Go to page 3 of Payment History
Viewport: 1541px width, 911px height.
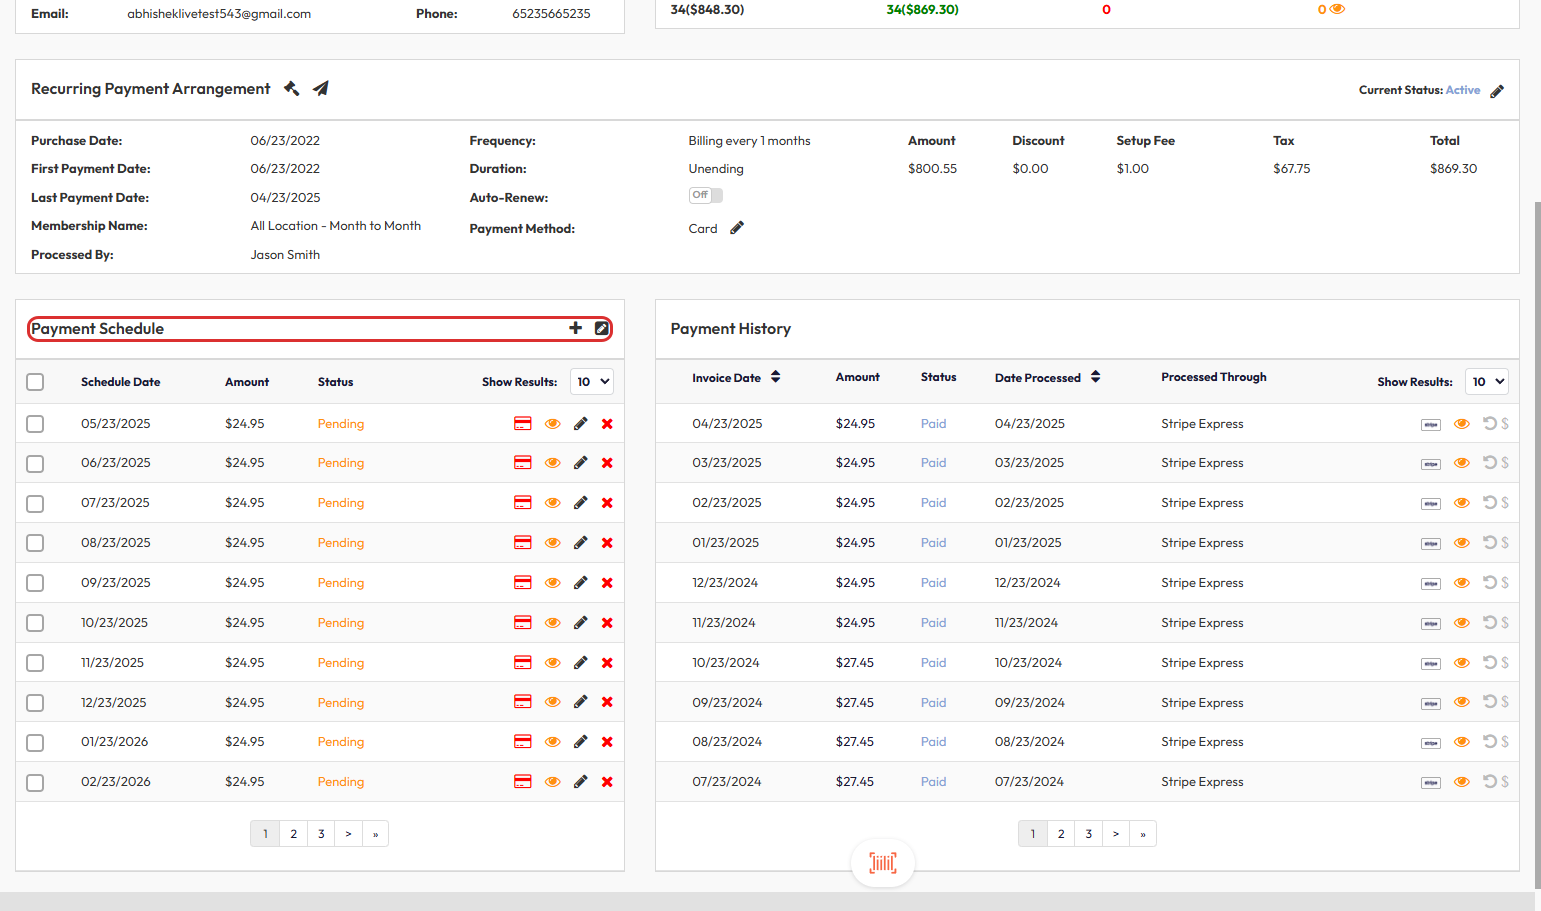1089,834
